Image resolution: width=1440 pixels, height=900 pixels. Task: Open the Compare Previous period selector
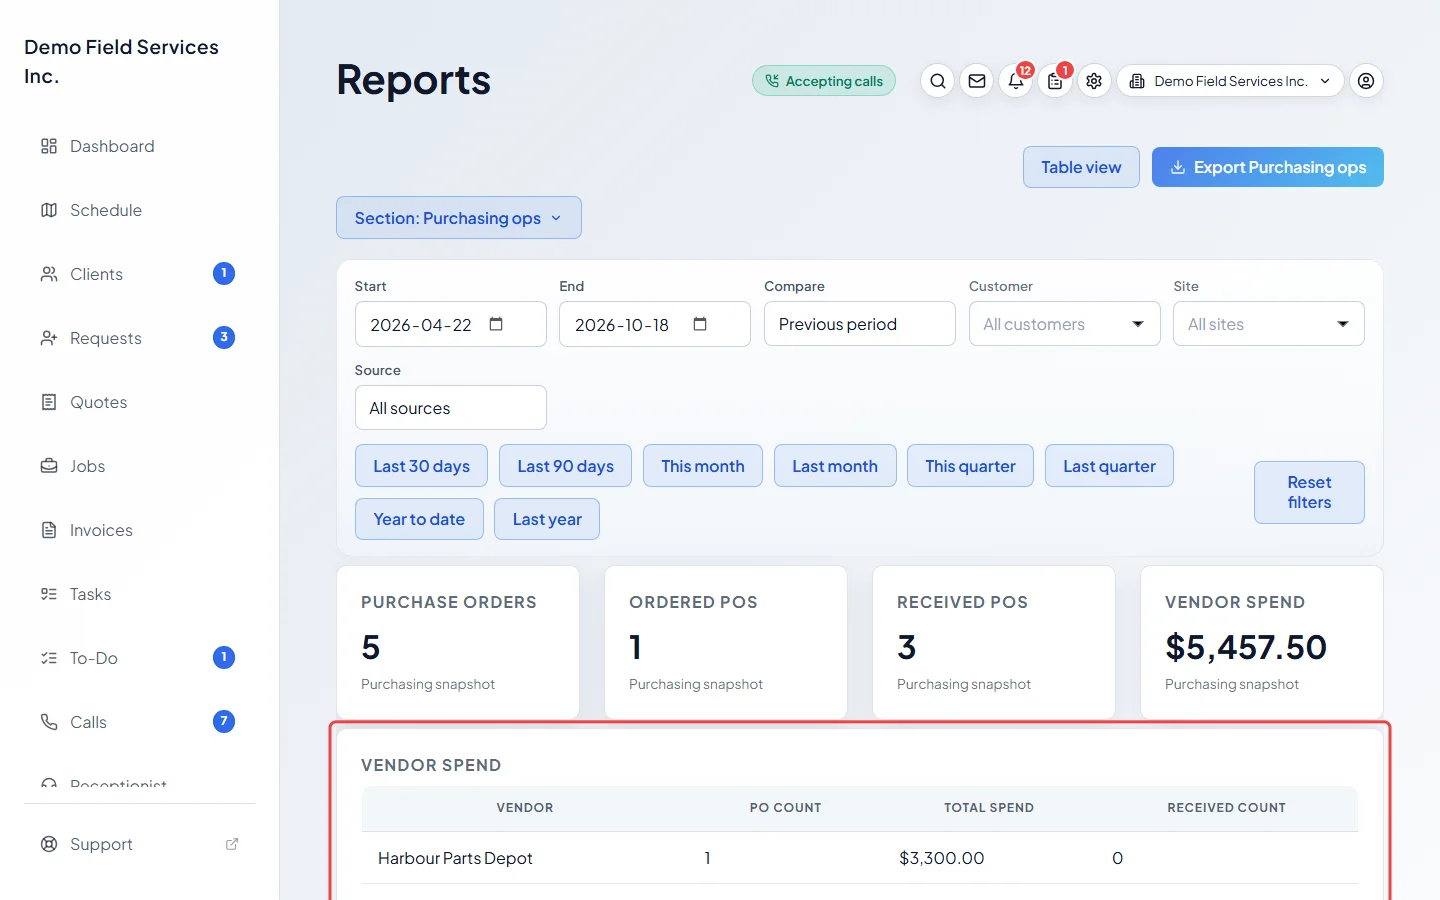(859, 324)
